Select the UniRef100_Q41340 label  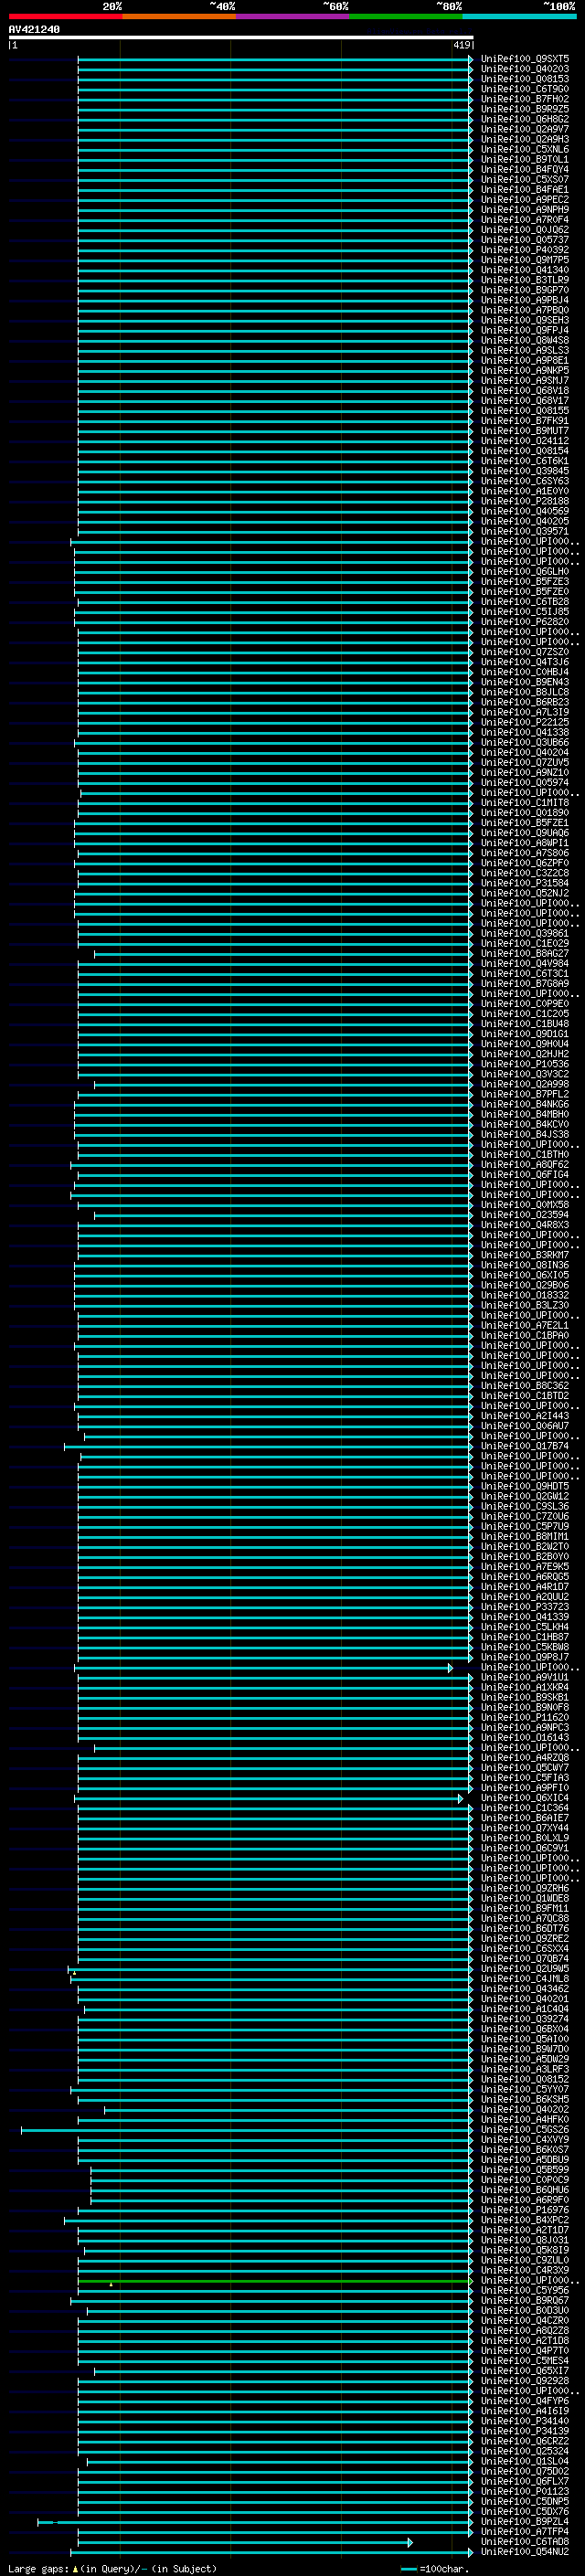click(525, 270)
